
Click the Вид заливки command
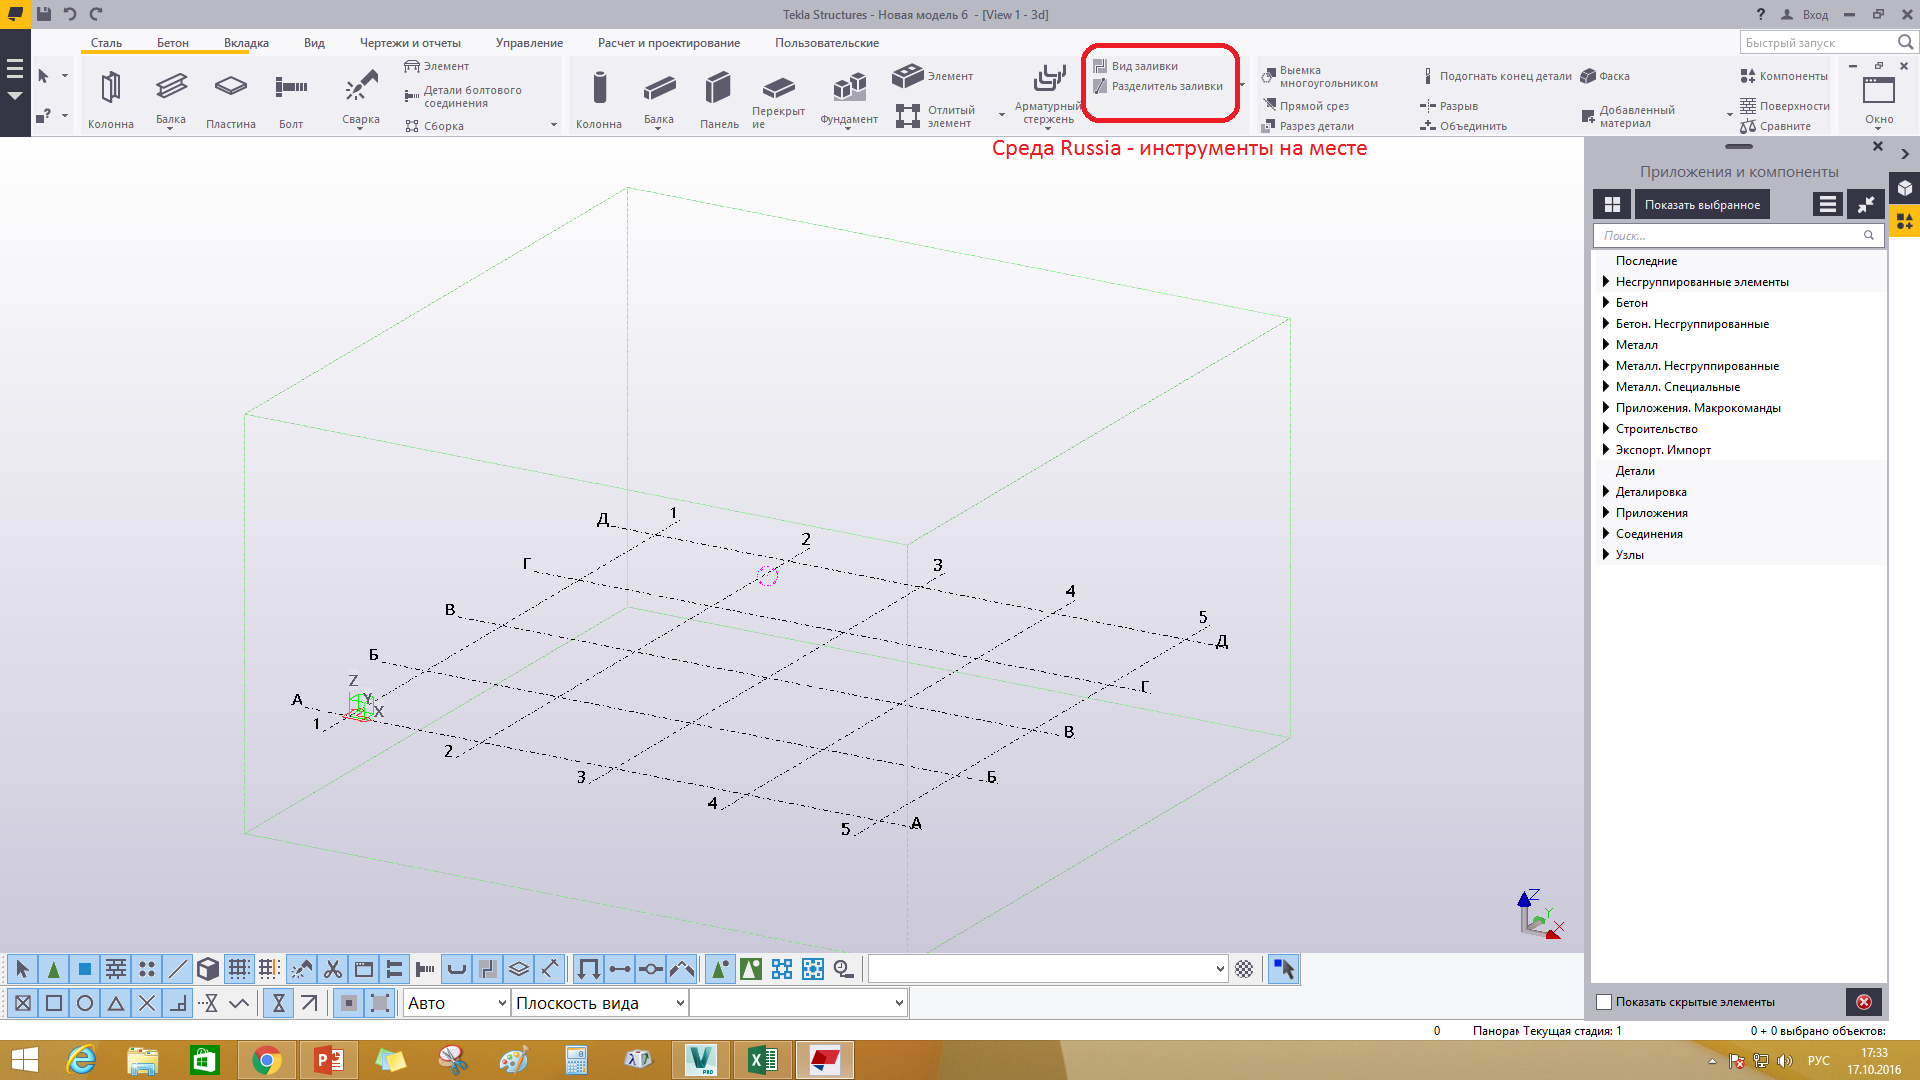coord(1144,66)
